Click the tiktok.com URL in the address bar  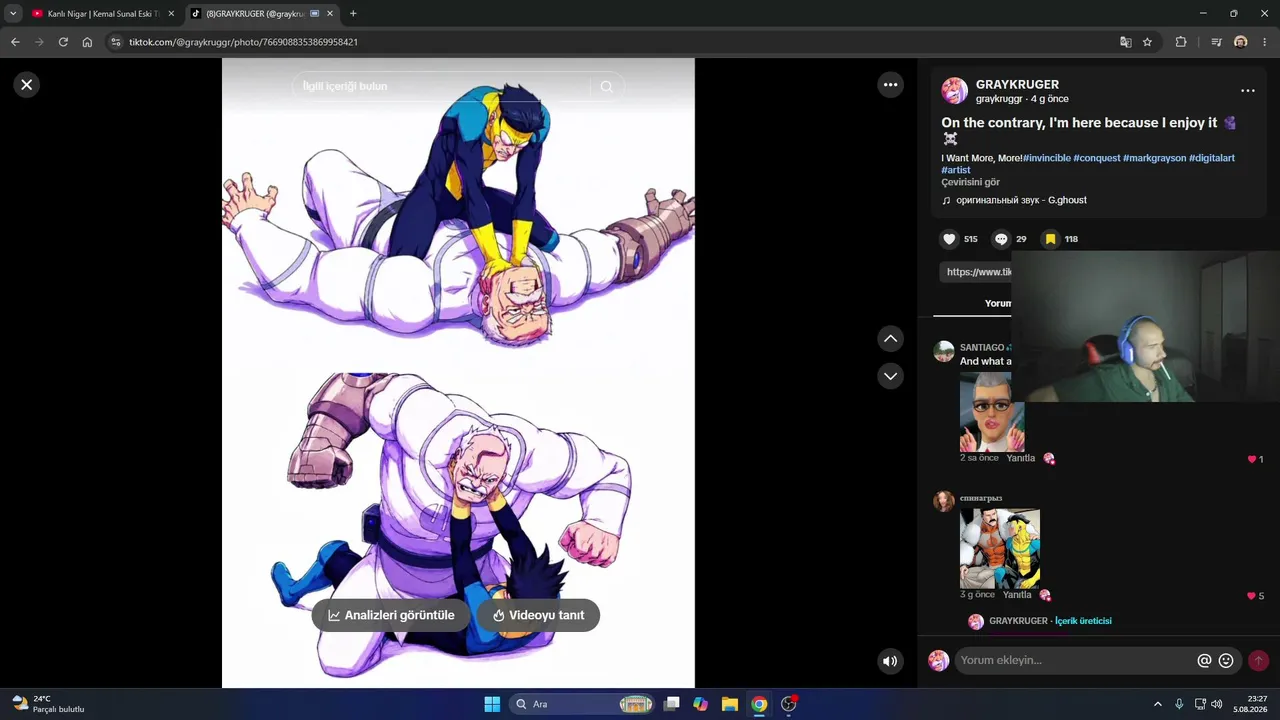click(x=243, y=42)
